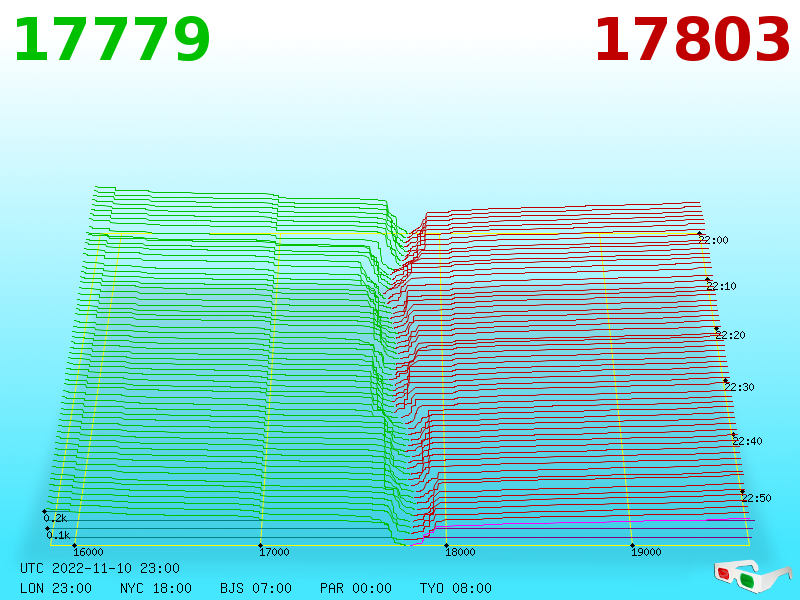Click the PAR 00:00 clock text
The height and width of the screenshot is (600, 800).
pyautogui.click(x=356, y=588)
